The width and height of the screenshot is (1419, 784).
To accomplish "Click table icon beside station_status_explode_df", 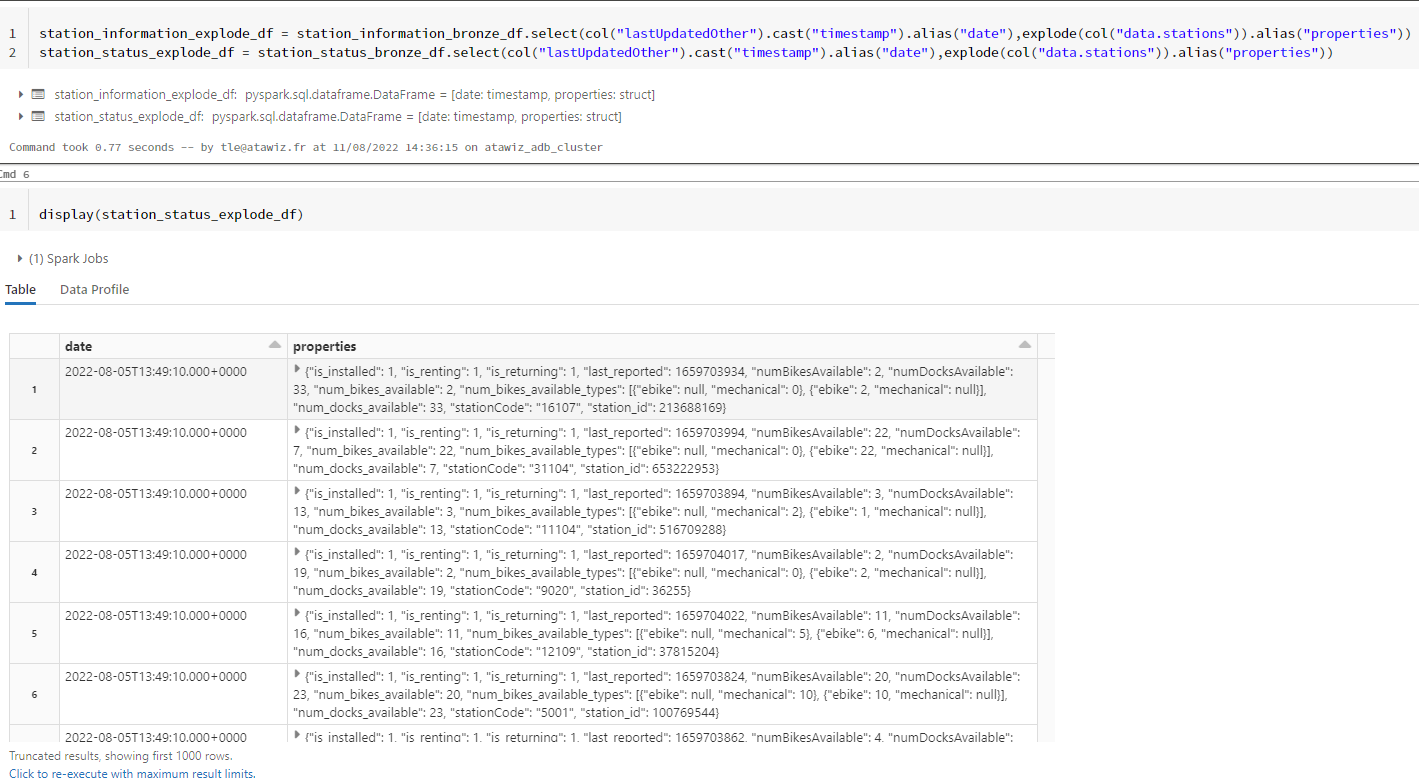I will [x=38, y=117].
